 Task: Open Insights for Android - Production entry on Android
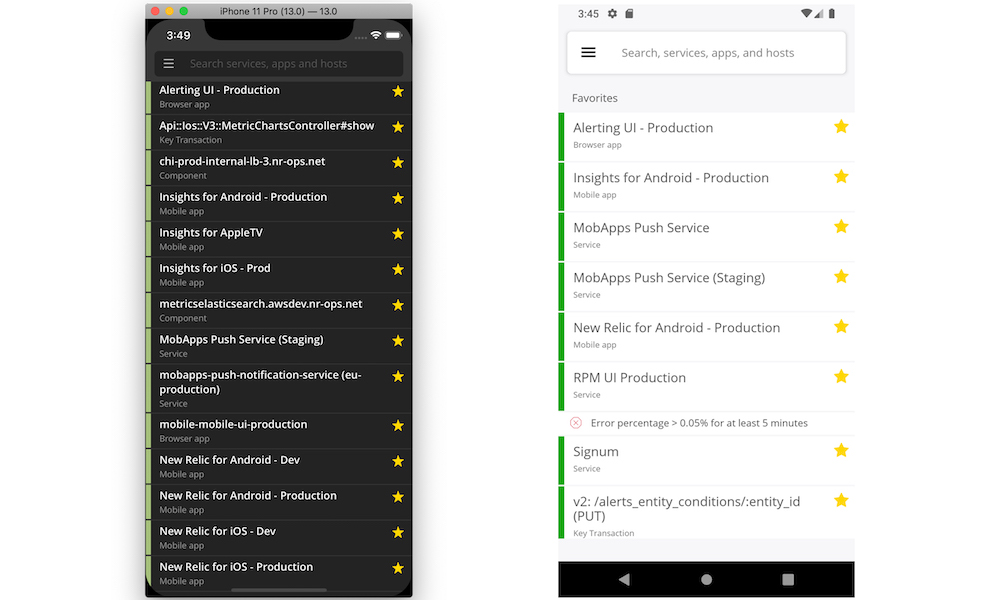pos(707,187)
